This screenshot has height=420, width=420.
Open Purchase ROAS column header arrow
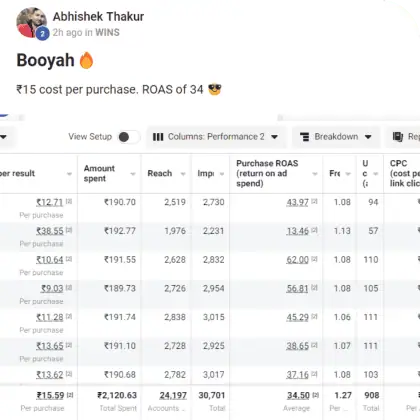[315, 174]
